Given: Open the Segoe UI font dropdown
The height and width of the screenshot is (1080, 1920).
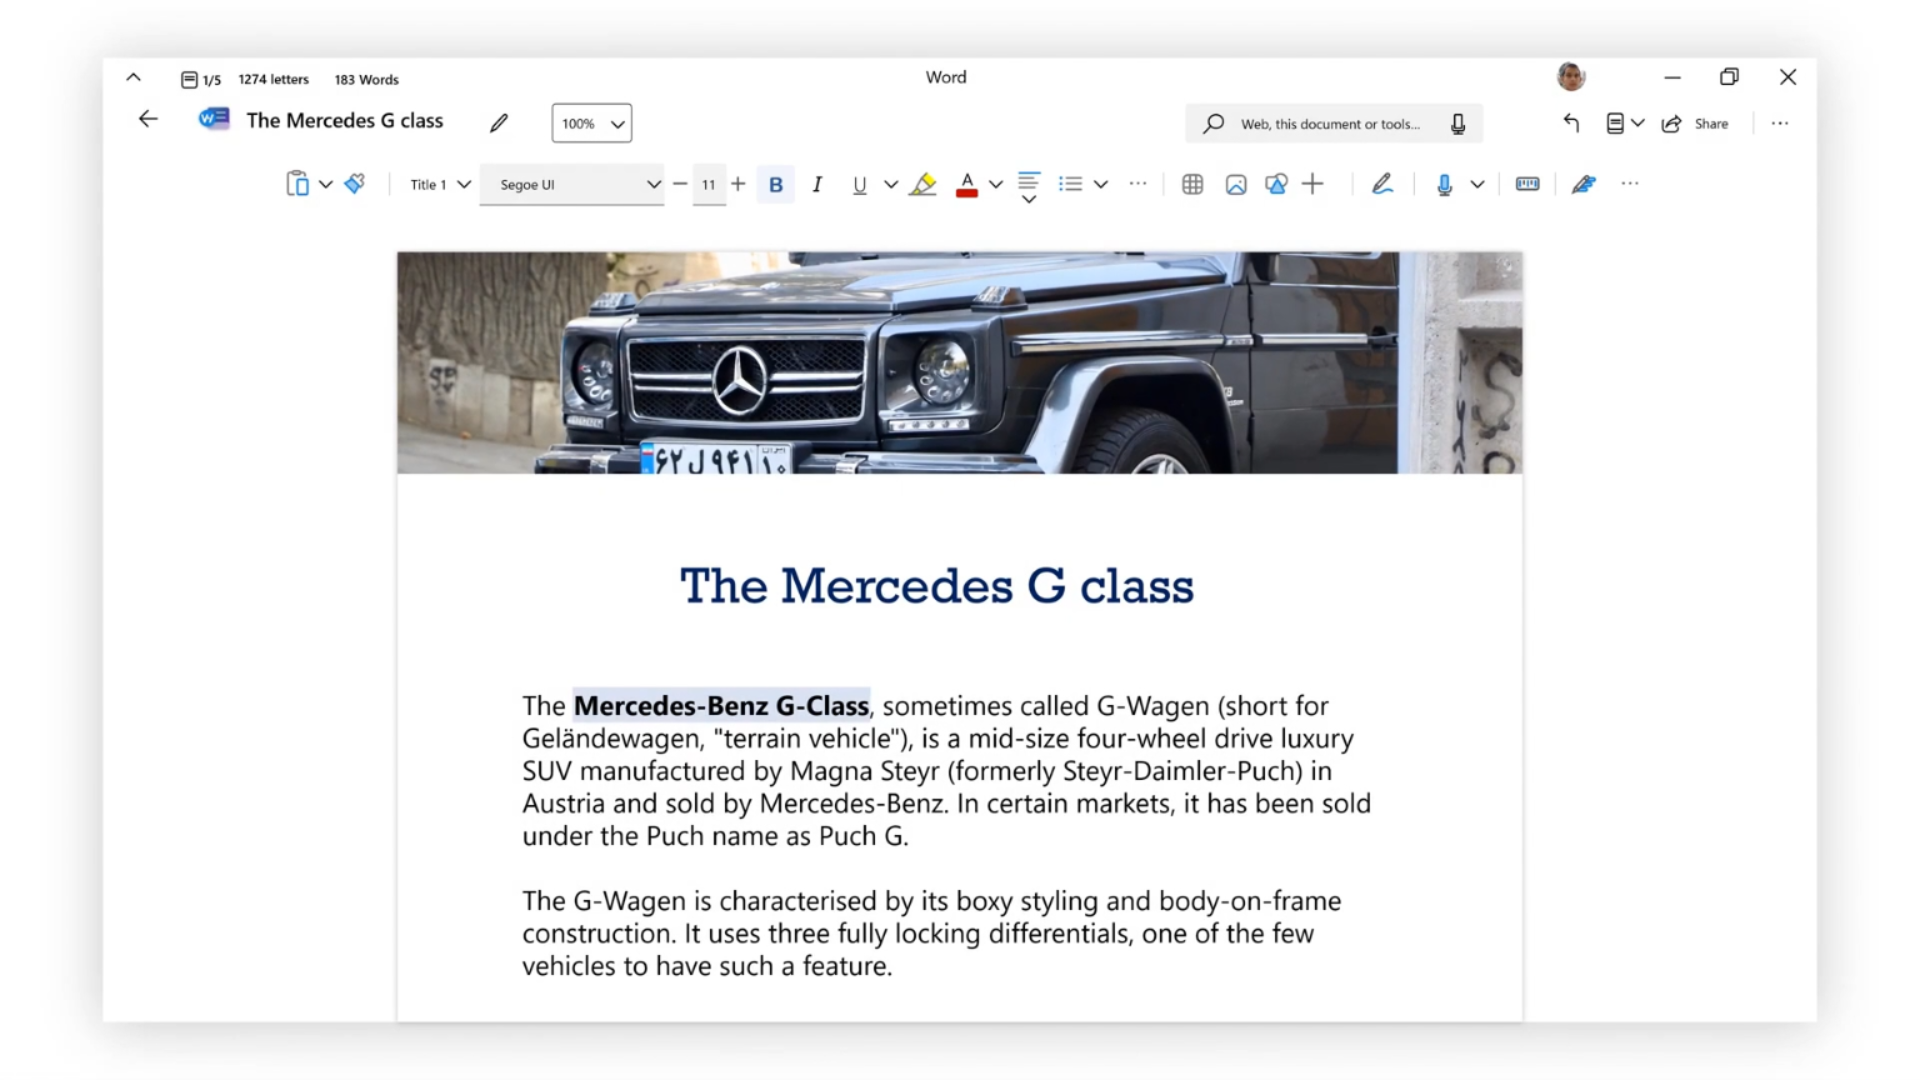Looking at the screenshot, I should 572,184.
